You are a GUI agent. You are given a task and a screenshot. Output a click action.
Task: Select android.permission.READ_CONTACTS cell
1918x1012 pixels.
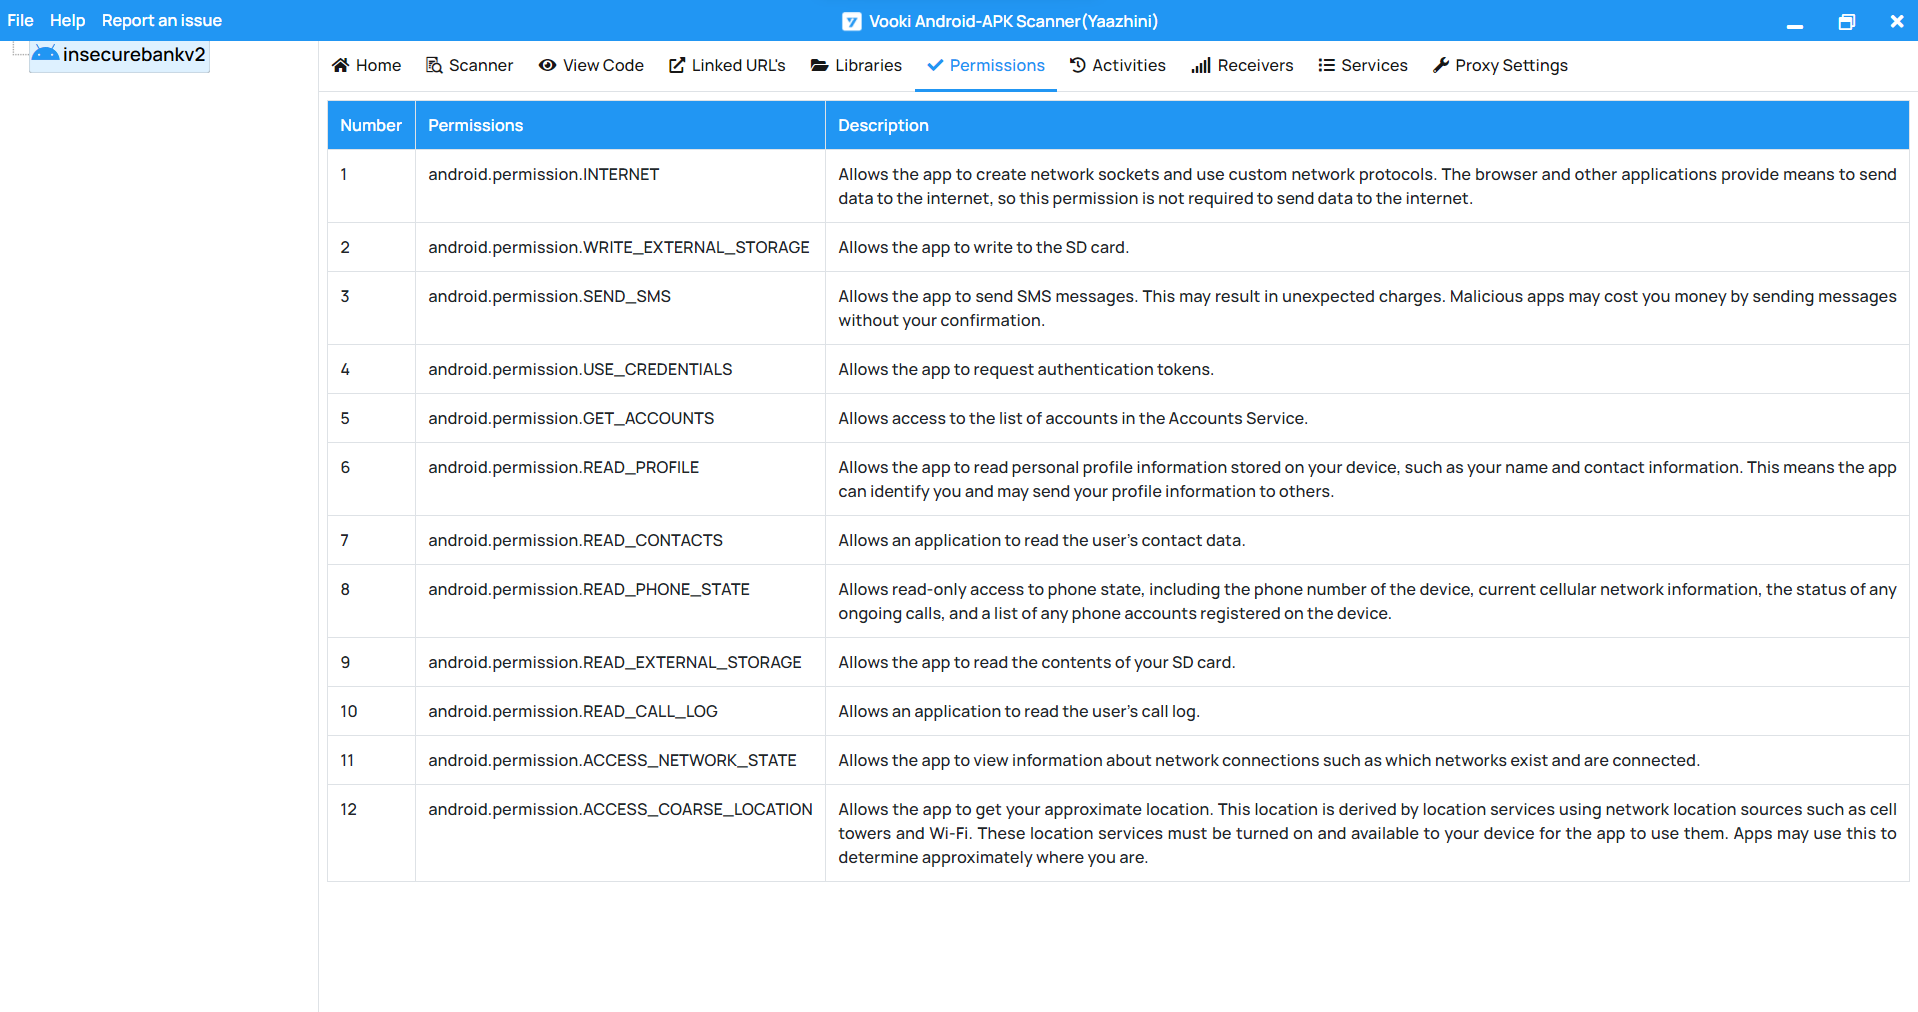click(620, 540)
